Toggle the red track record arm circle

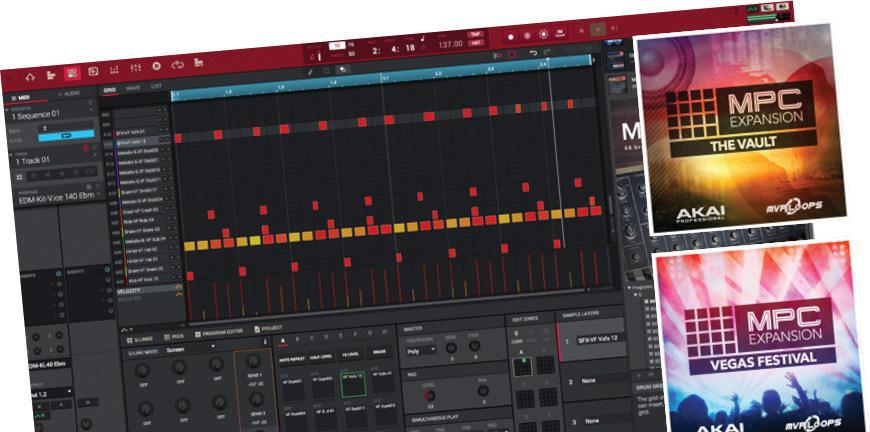coord(86,148)
